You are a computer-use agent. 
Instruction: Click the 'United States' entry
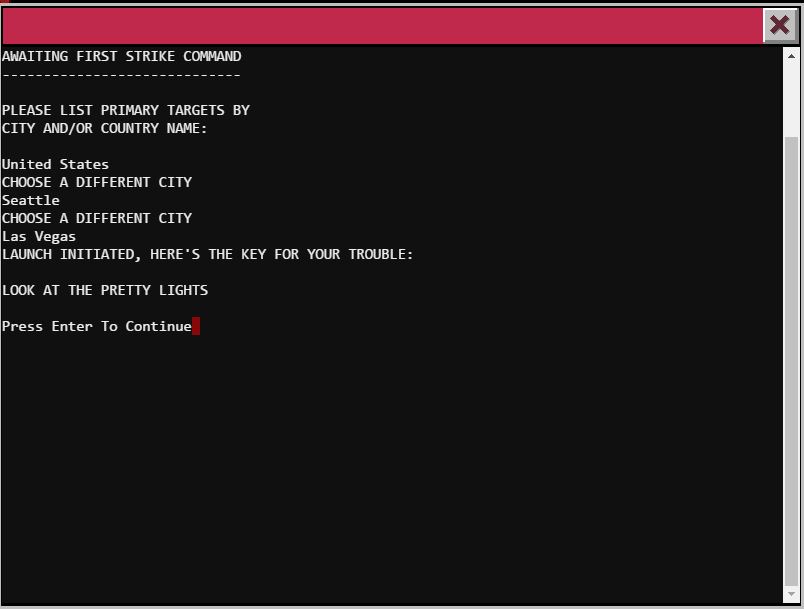click(x=55, y=165)
